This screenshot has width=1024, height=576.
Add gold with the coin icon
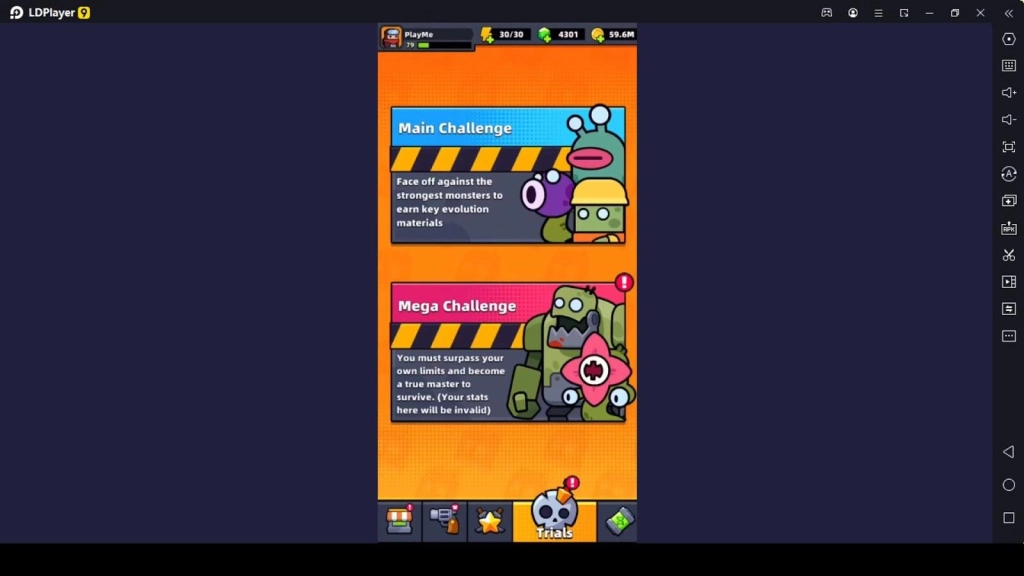(x=598, y=35)
